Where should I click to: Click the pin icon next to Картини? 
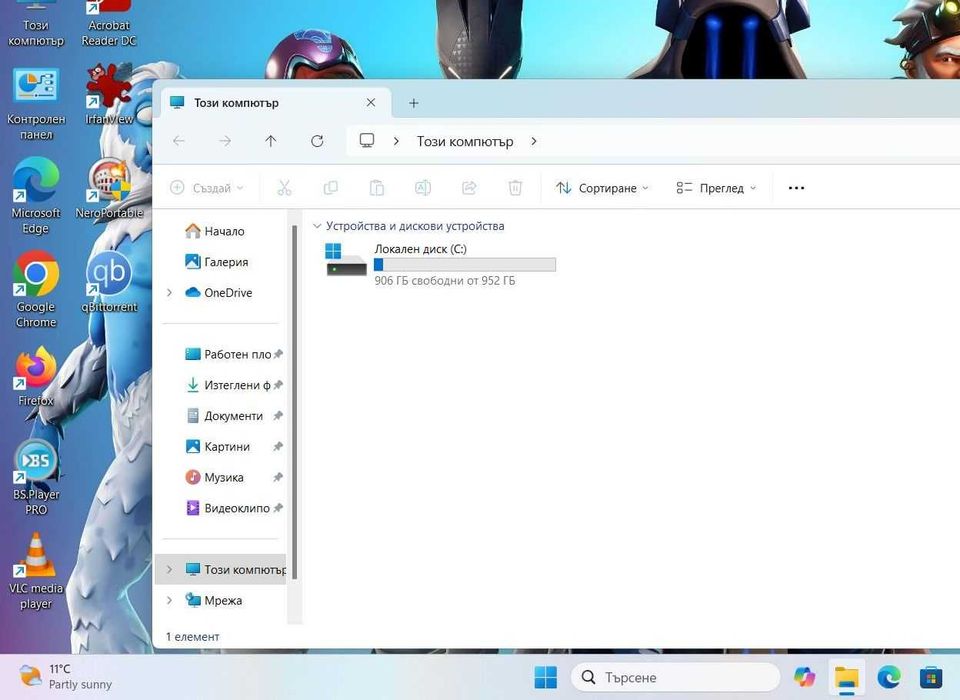(278, 446)
